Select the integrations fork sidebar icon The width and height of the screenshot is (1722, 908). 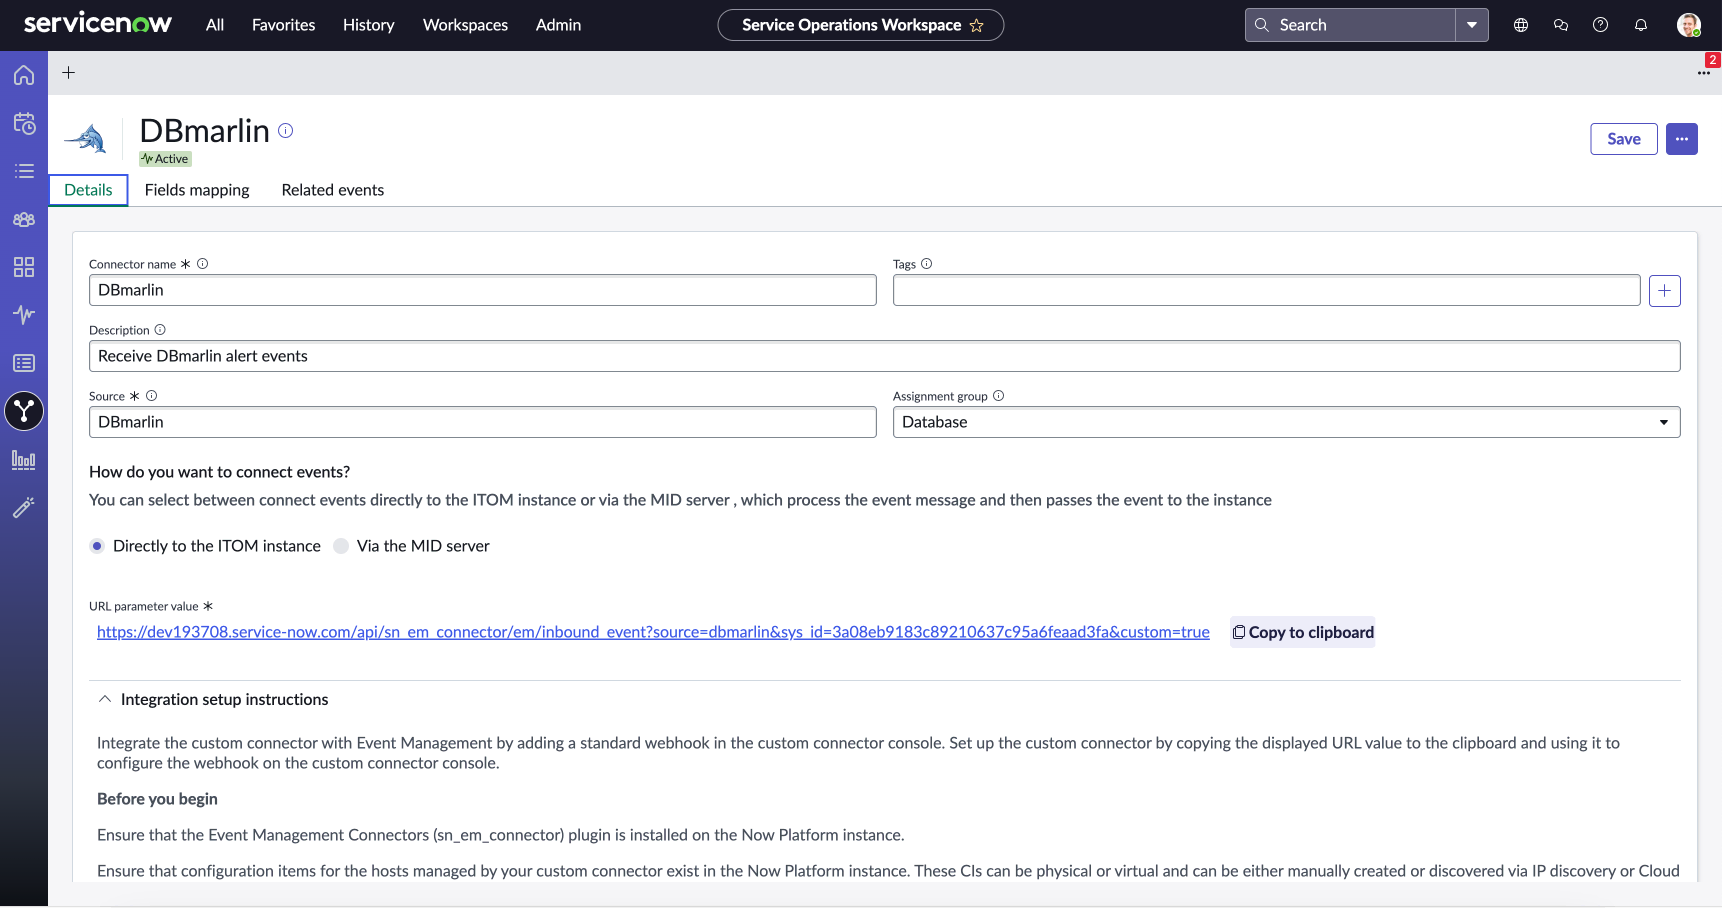point(24,411)
